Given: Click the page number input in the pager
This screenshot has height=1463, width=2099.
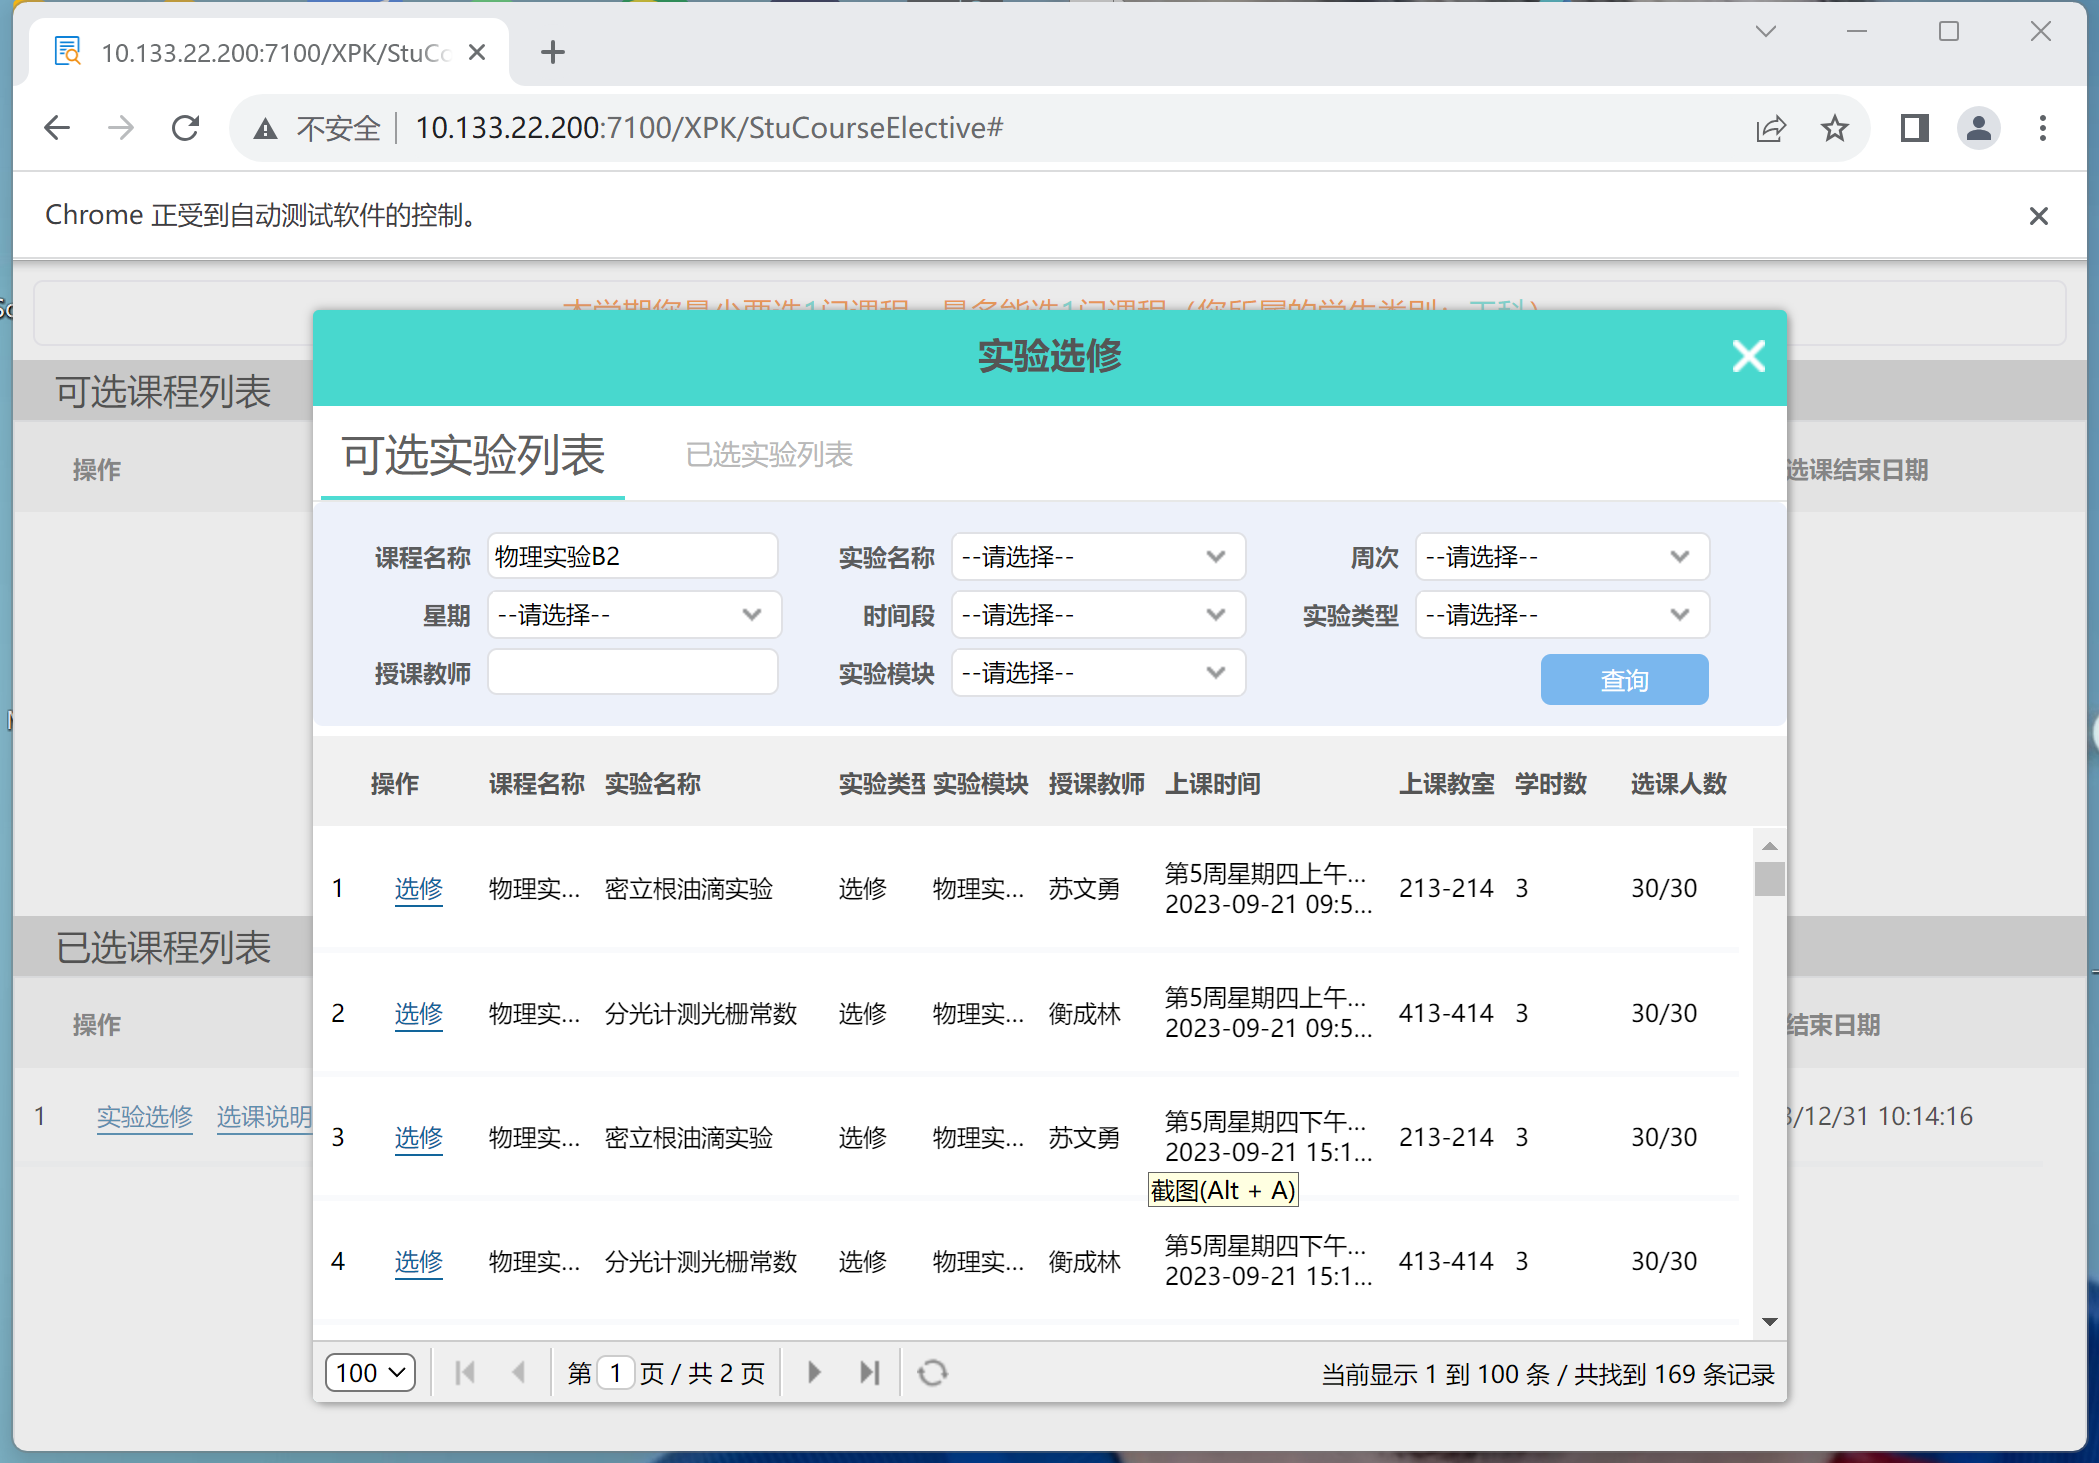Looking at the screenshot, I should [616, 1372].
